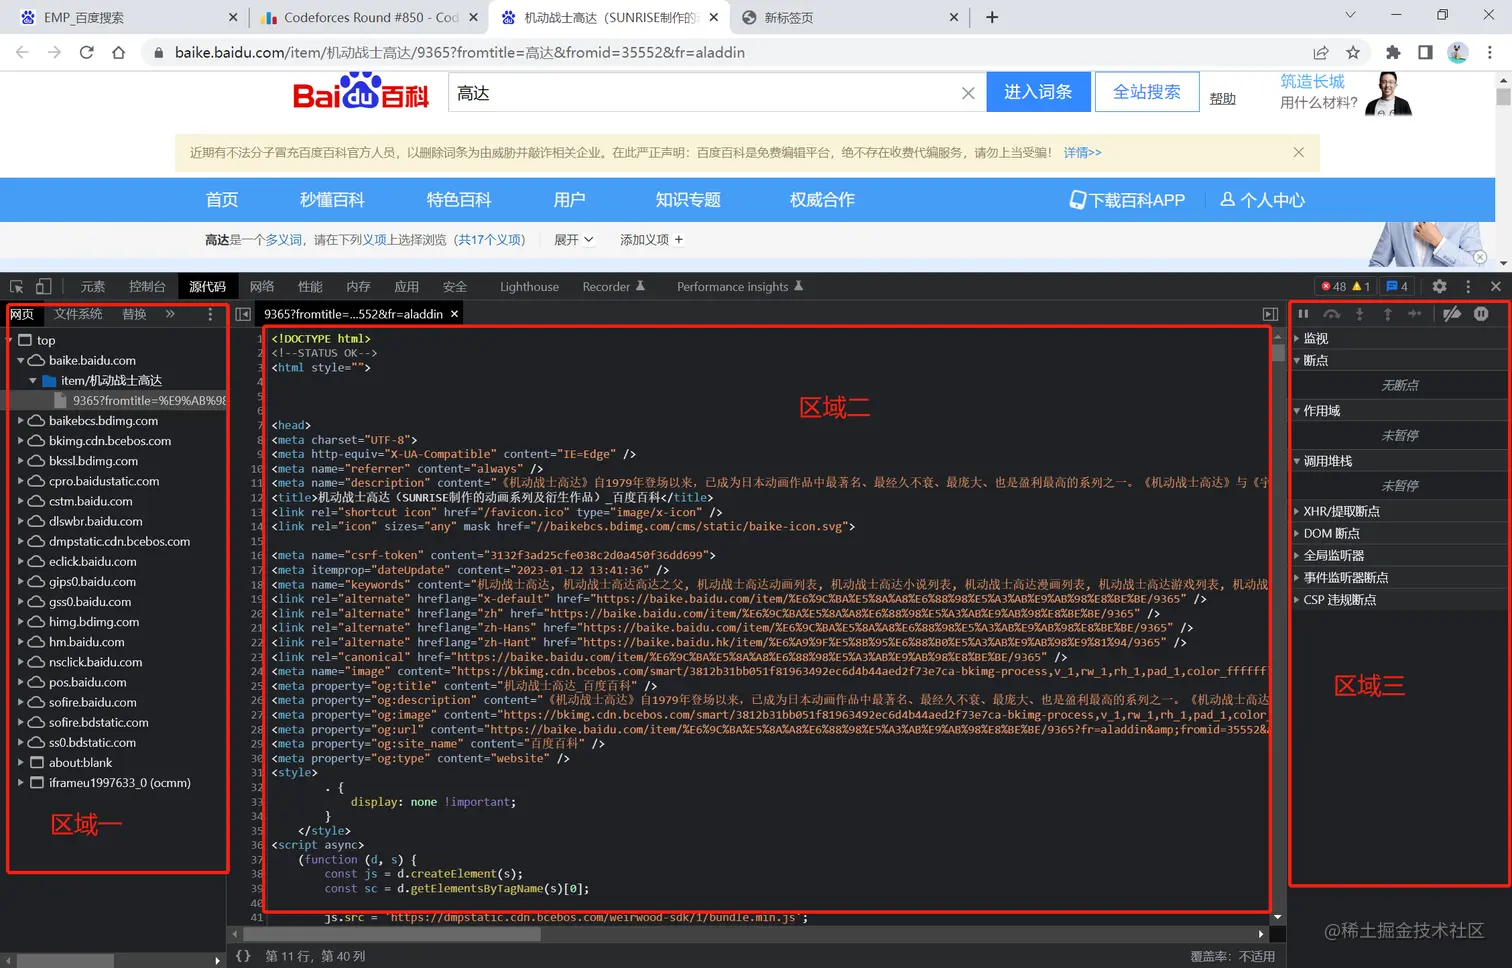The width and height of the screenshot is (1512, 968).
Task: Open the 48 errors counter
Action: coord(1333,286)
